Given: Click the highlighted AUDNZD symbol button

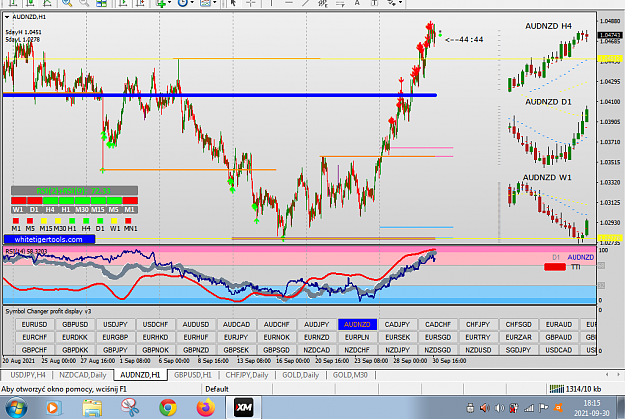Looking at the screenshot, I should (x=357, y=325).
